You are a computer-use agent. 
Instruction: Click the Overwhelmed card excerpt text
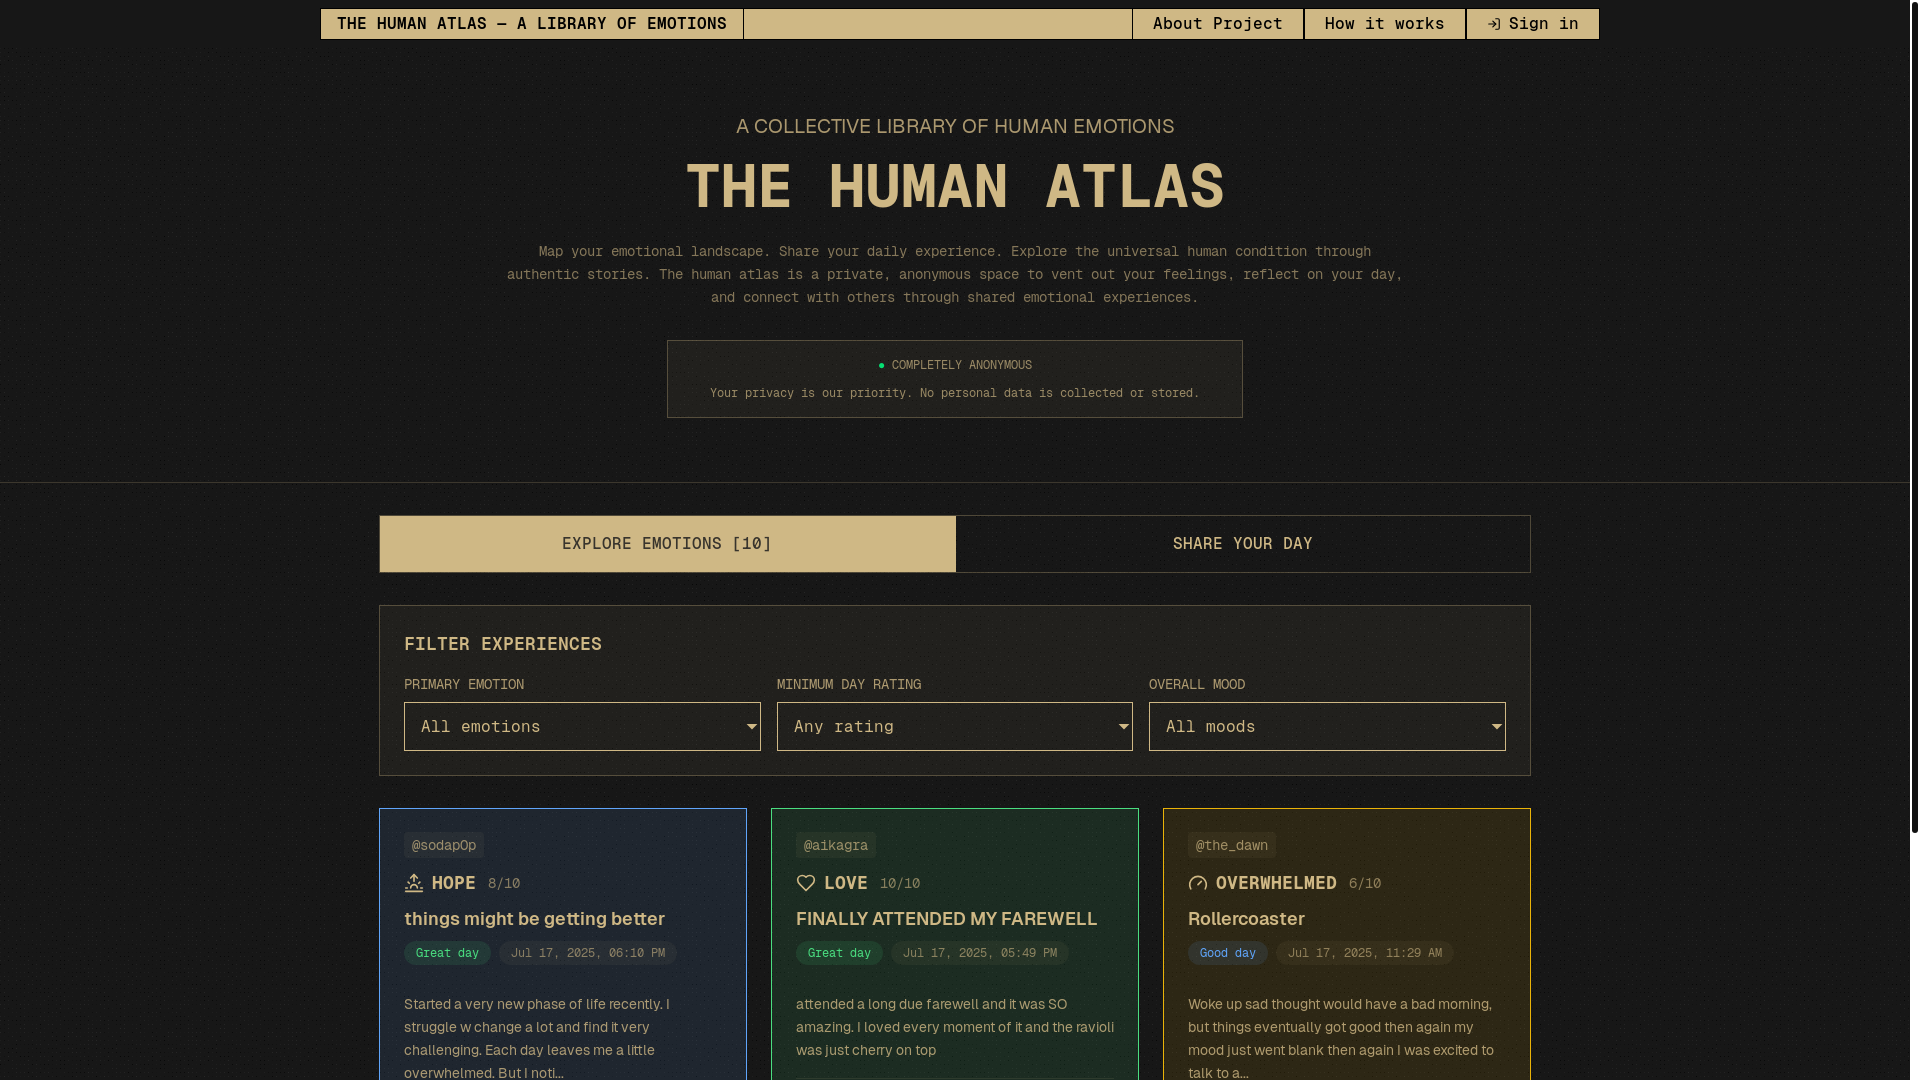coord(1341,1038)
